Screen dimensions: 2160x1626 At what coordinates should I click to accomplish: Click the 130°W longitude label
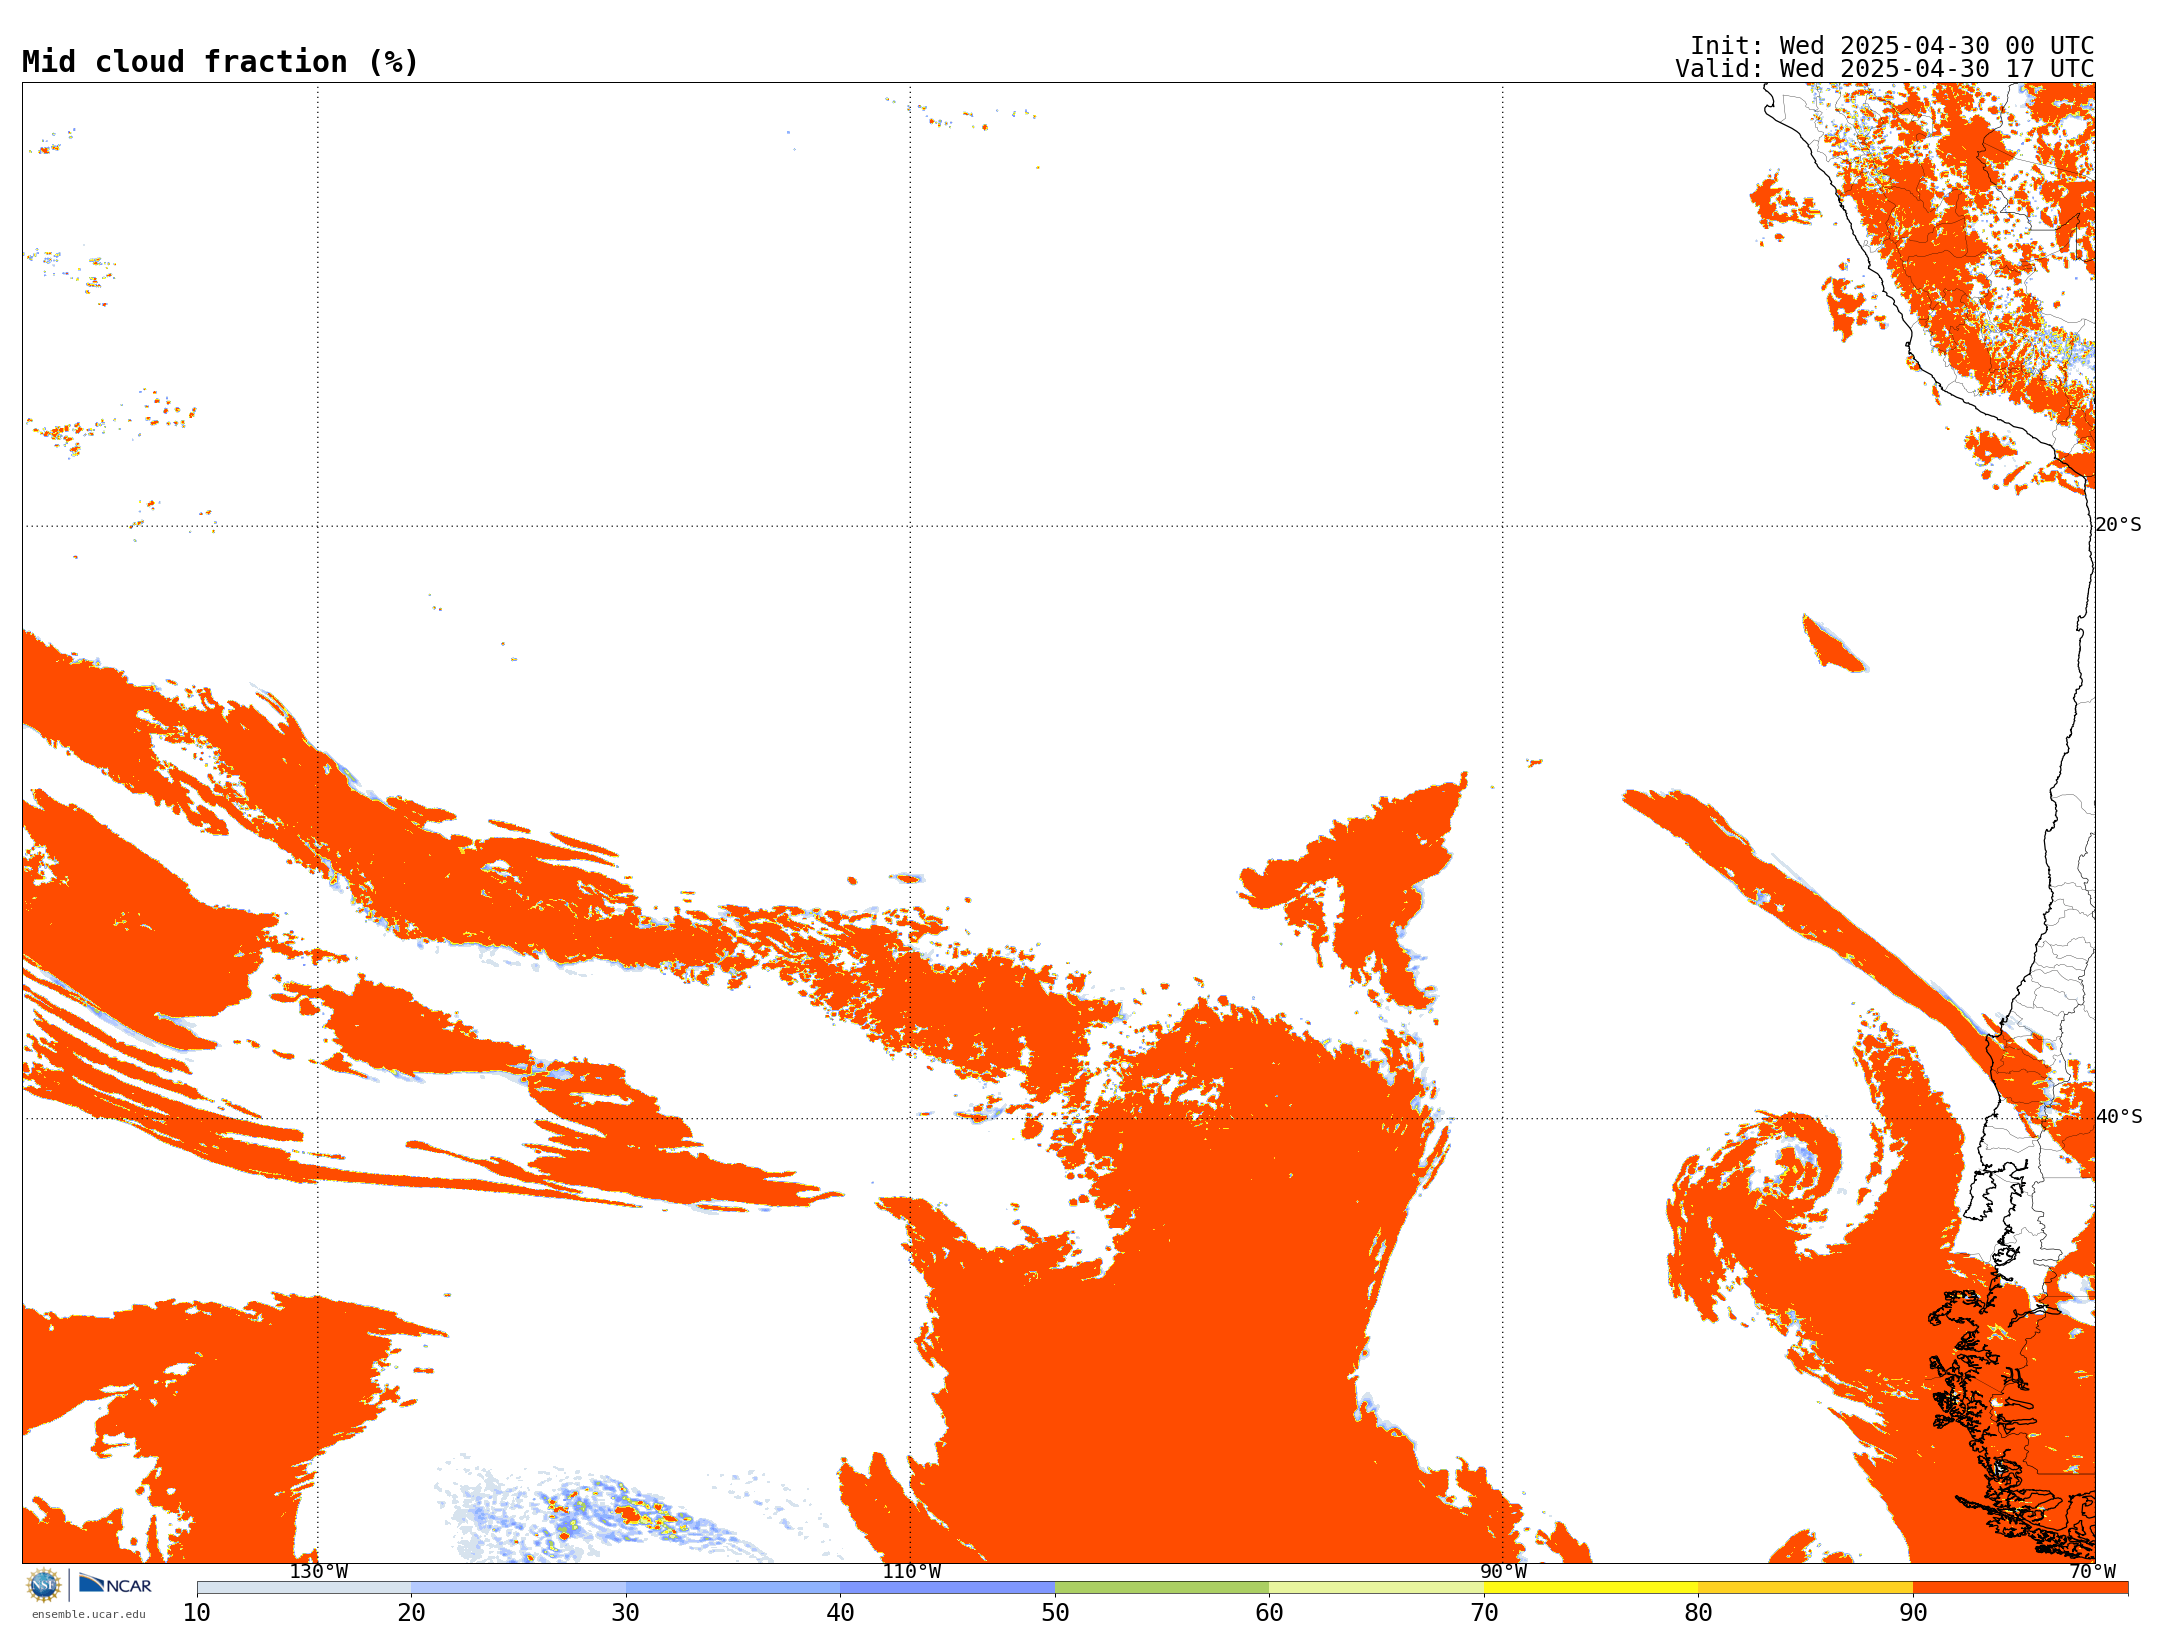[318, 1572]
